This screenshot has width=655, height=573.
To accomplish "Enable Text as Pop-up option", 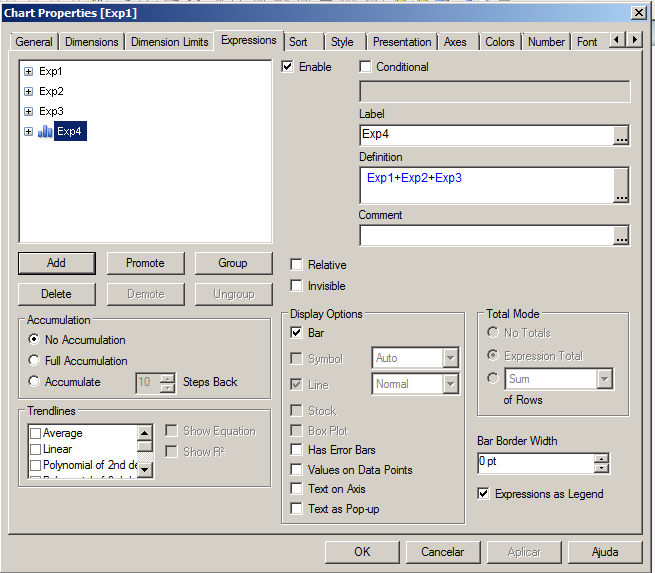I will click(x=296, y=509).
